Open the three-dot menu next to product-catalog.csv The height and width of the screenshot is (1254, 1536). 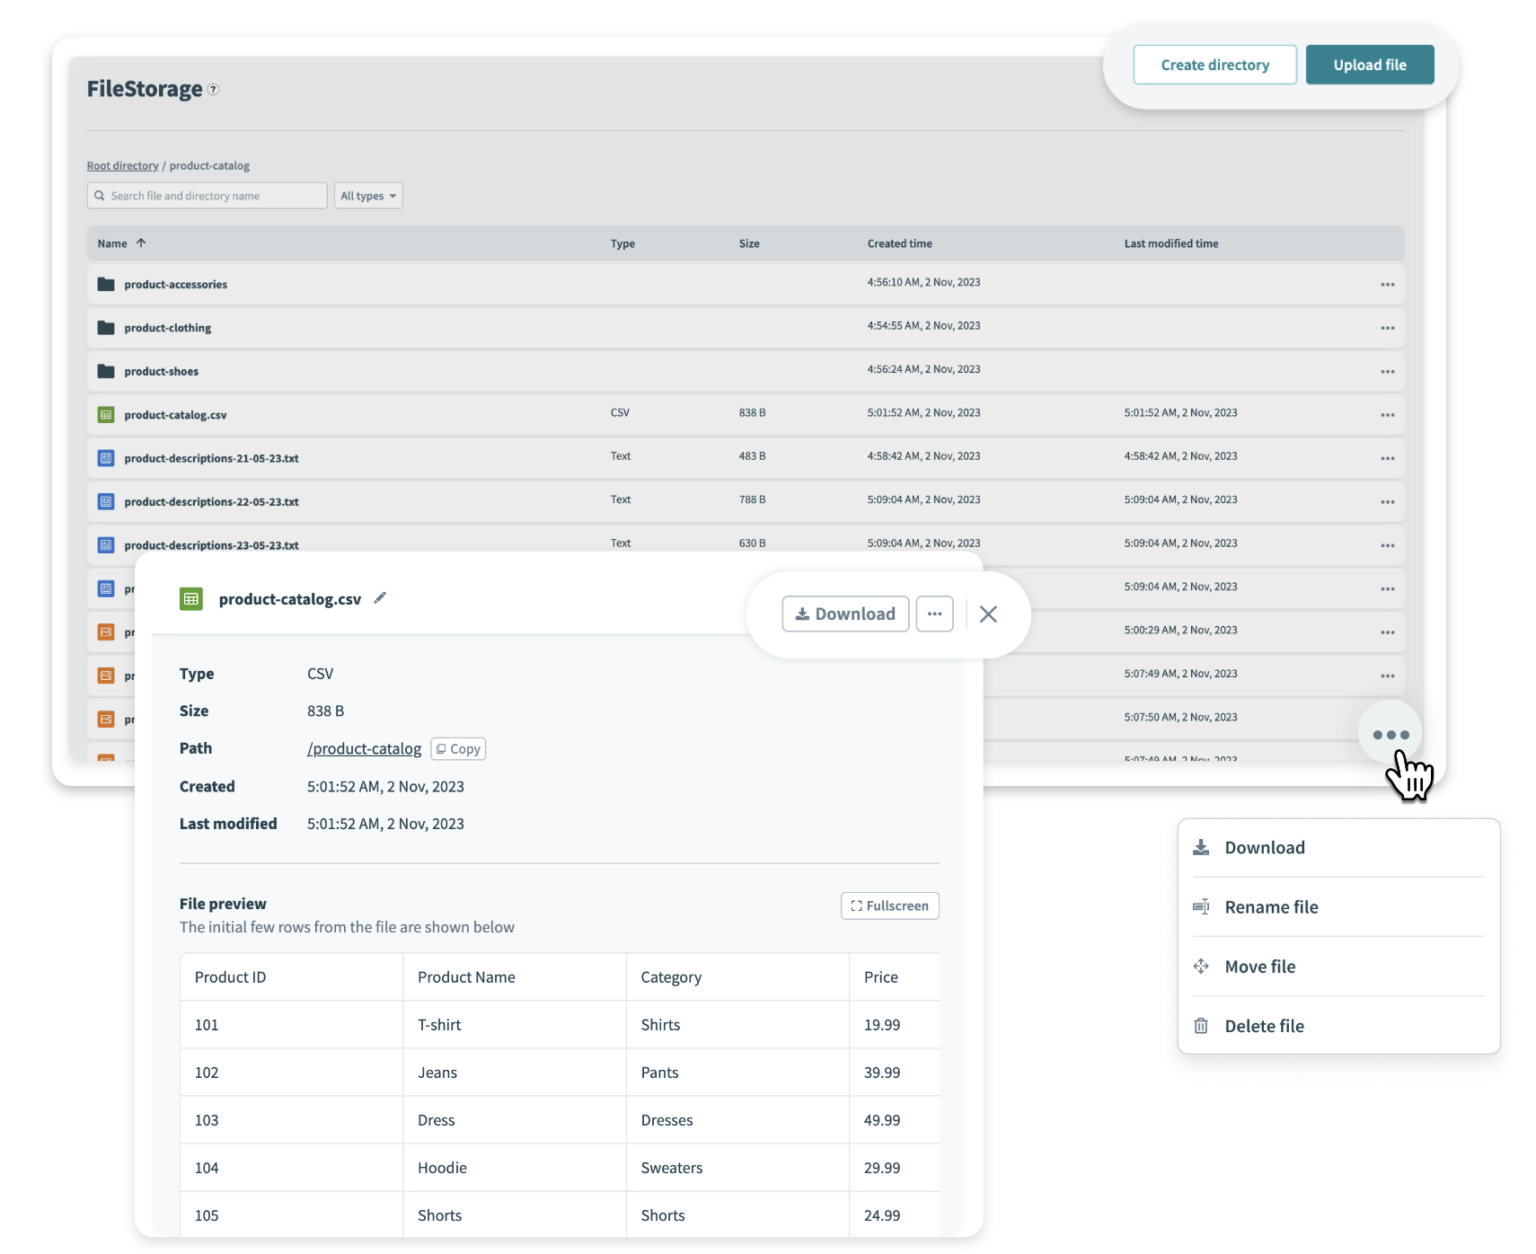click(1387, 414)
